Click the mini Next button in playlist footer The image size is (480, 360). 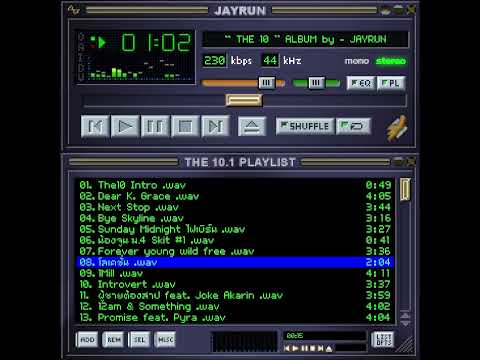point(320,348)
